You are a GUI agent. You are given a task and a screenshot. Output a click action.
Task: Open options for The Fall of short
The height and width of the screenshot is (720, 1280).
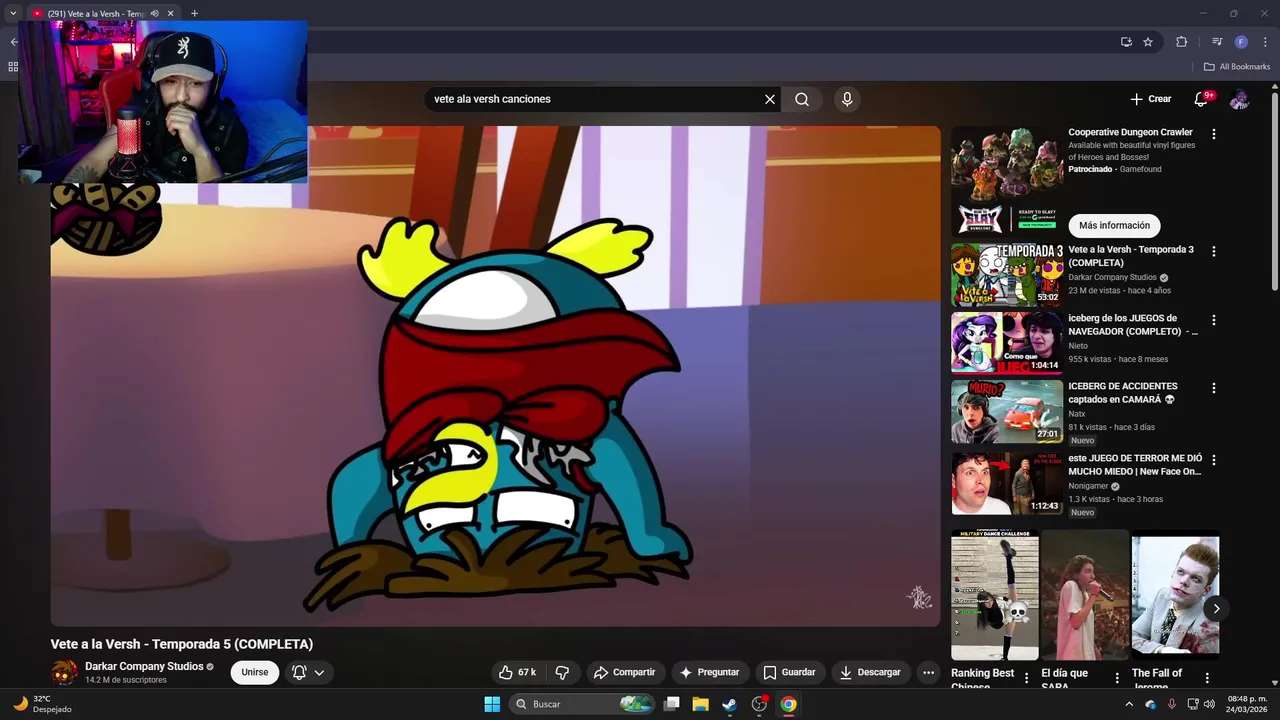1207,678
